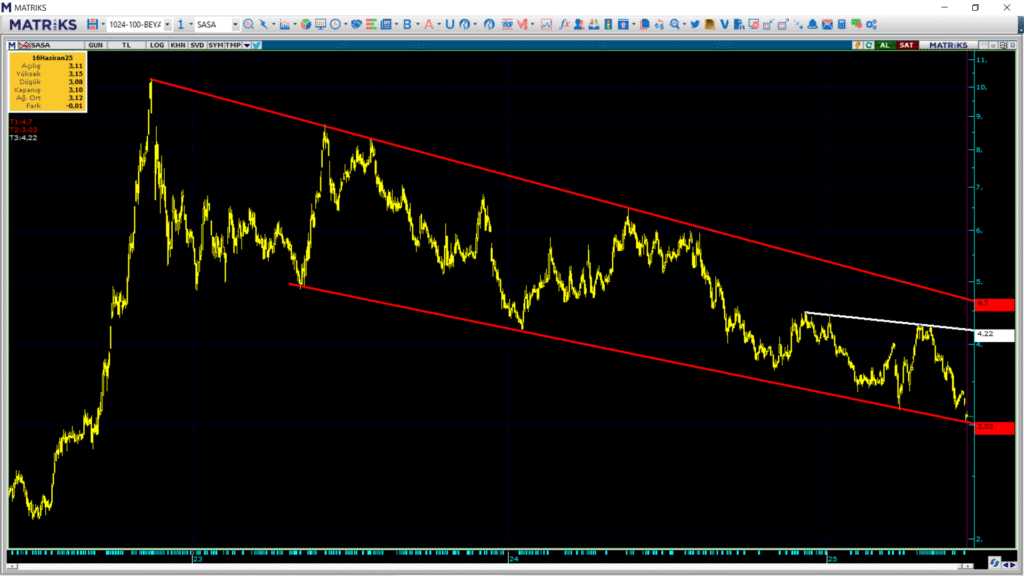Toggle the TMP chart option
Screen dimensions: 1024x576
pos(233,45)
